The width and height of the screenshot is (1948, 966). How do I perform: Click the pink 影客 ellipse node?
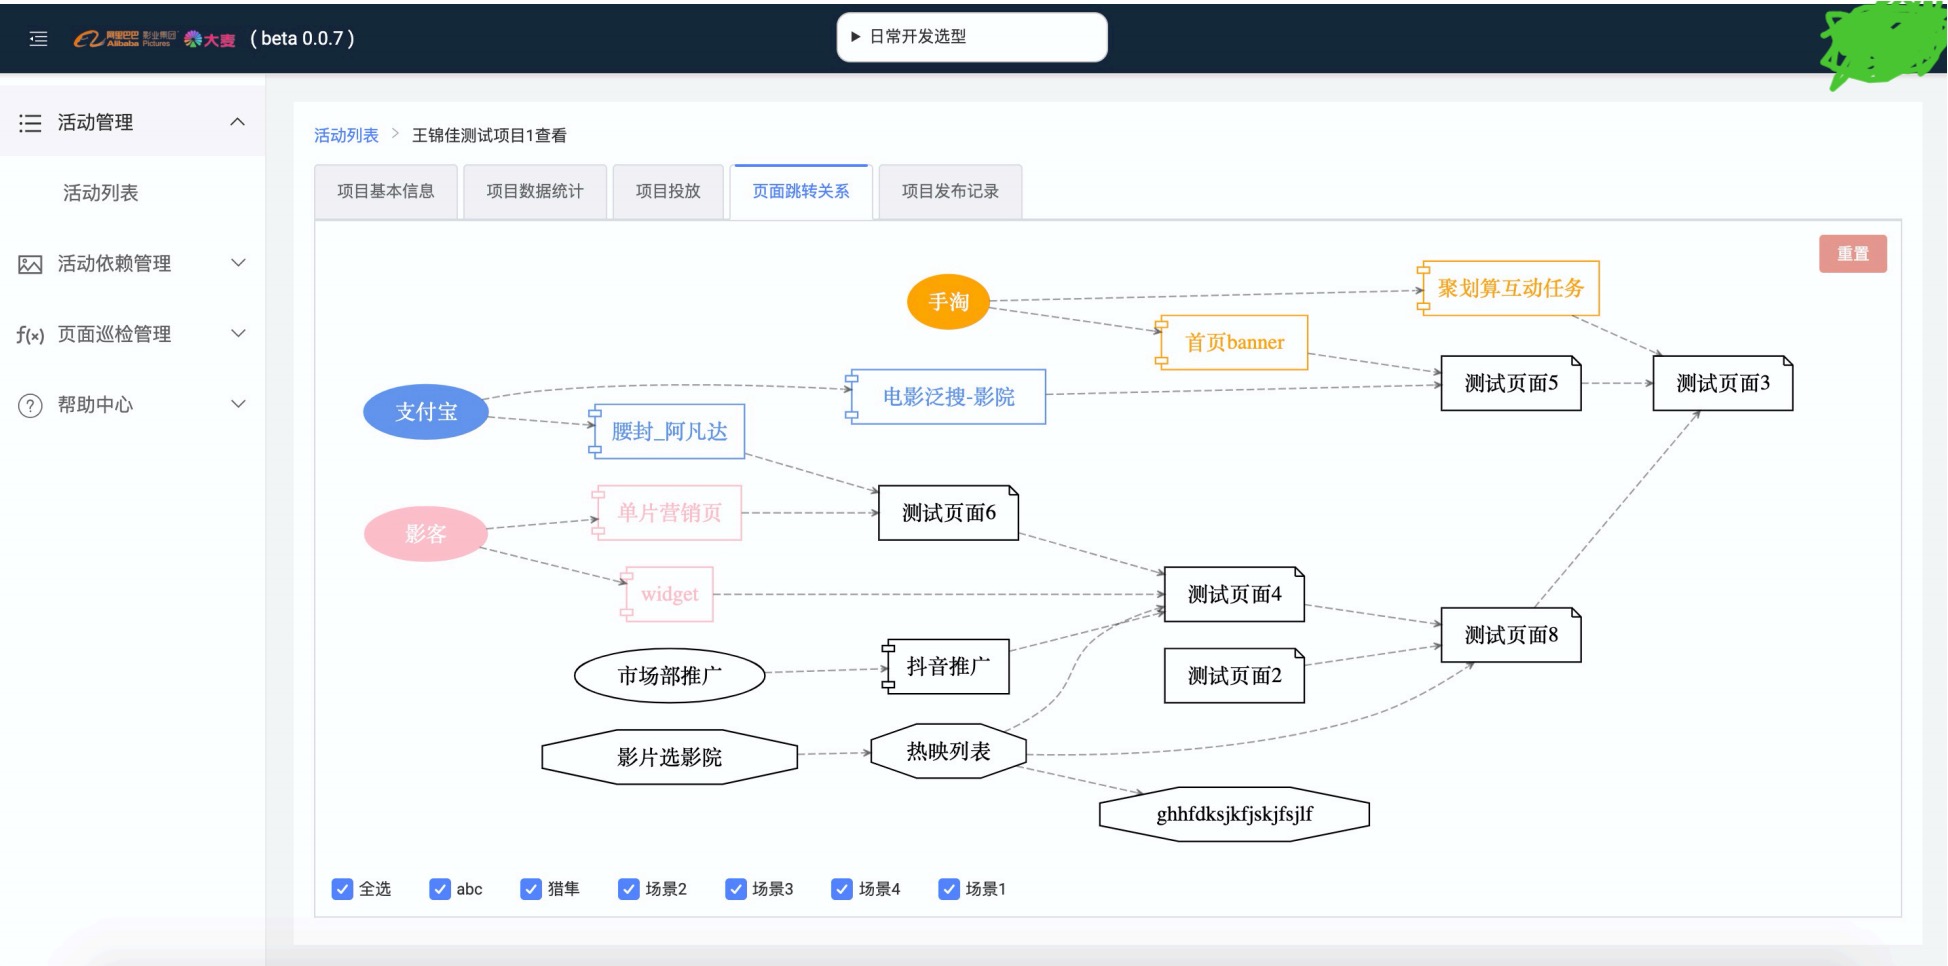(x=426, y=533)
